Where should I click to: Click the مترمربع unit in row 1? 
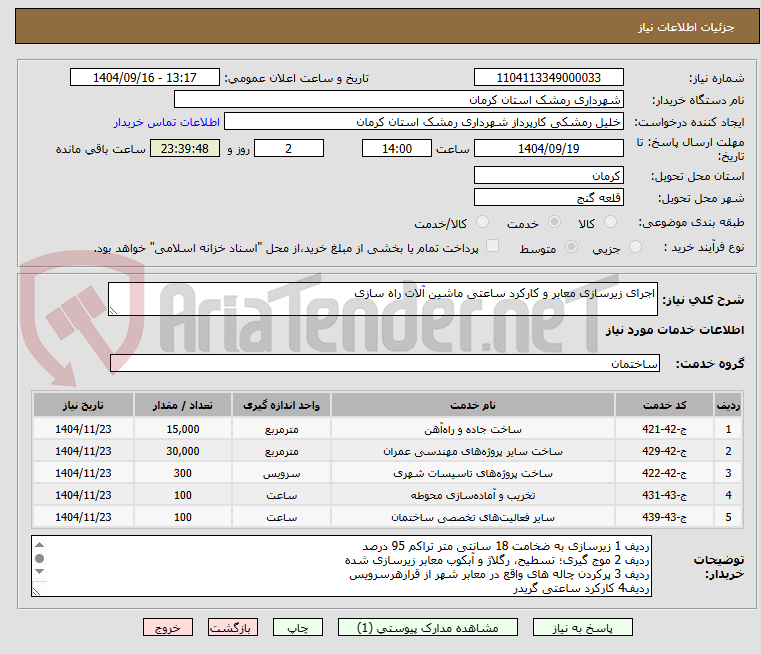tap(281, 429)
